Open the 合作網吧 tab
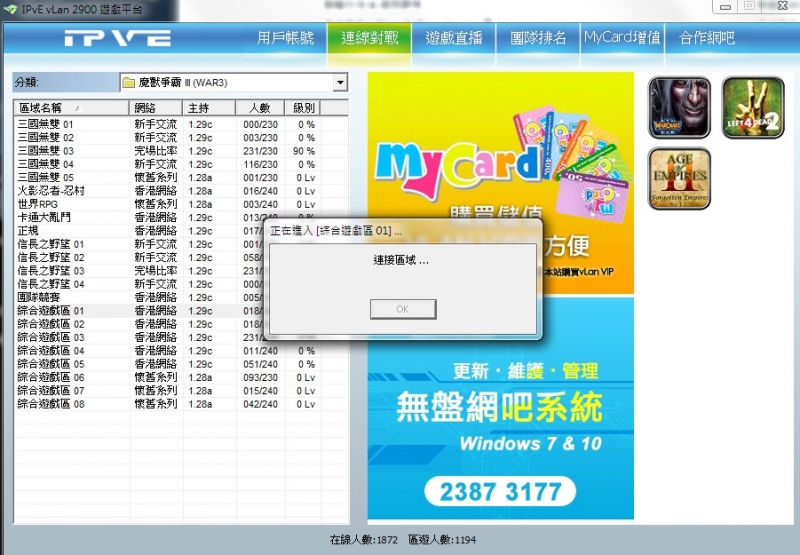The height and width of the screenshot is (555, 800). [x=707, y=38]
